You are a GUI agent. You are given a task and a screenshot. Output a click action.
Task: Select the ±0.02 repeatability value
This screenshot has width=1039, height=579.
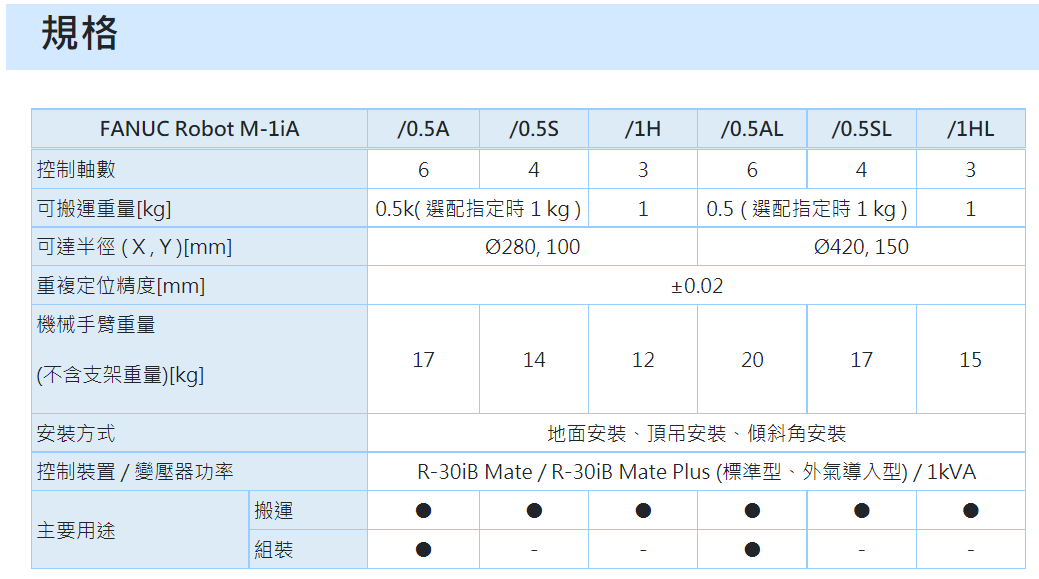click(x=696, y=286)
